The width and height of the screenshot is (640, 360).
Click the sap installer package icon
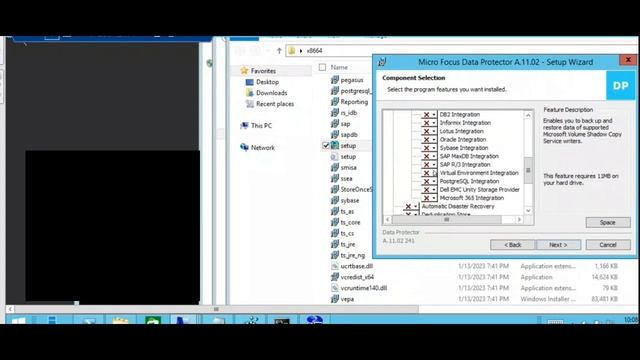click(335, 124)
